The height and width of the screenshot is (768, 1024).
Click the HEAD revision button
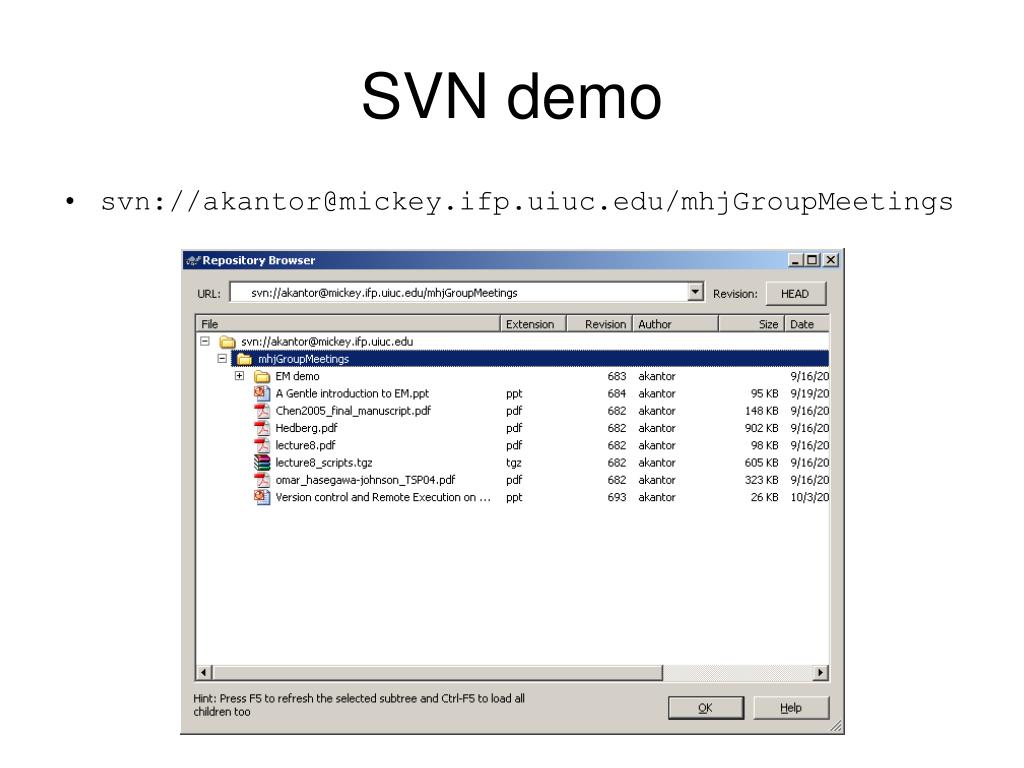pos(795,294)
